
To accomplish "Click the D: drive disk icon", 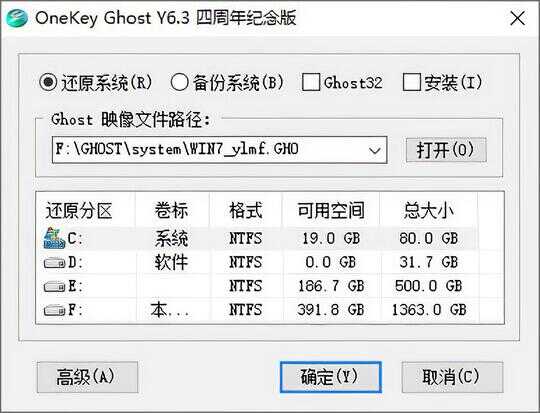I will point(54,263).
